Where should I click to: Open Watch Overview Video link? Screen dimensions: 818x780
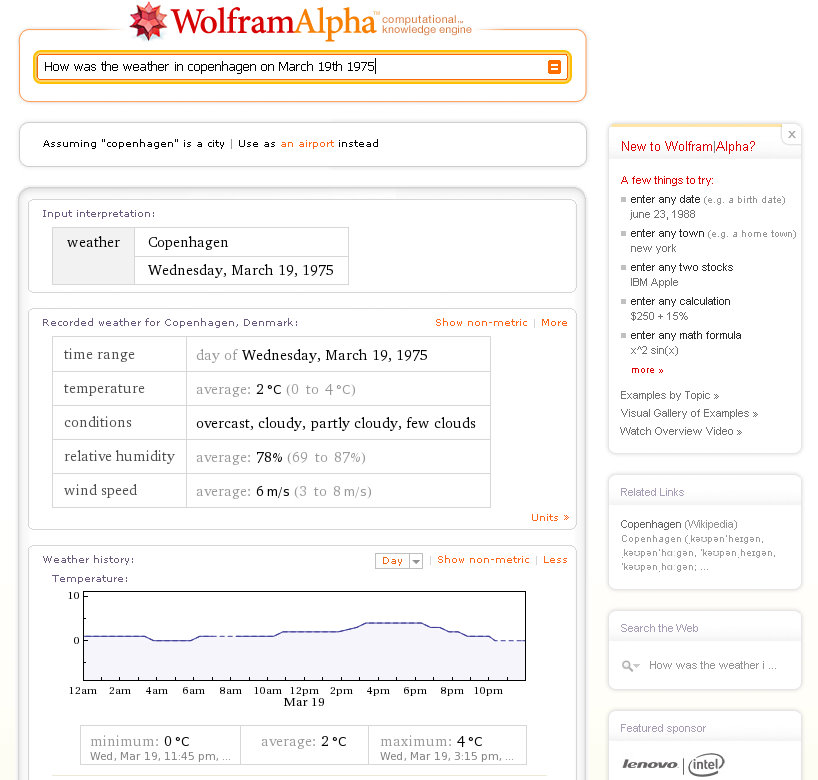680,431
